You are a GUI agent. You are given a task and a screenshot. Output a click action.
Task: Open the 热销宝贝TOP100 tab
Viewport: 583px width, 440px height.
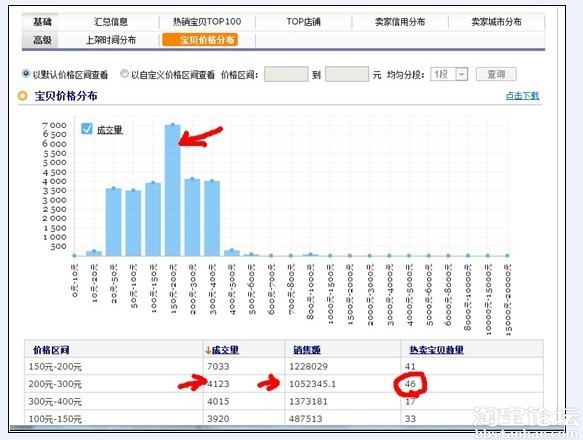207,22
